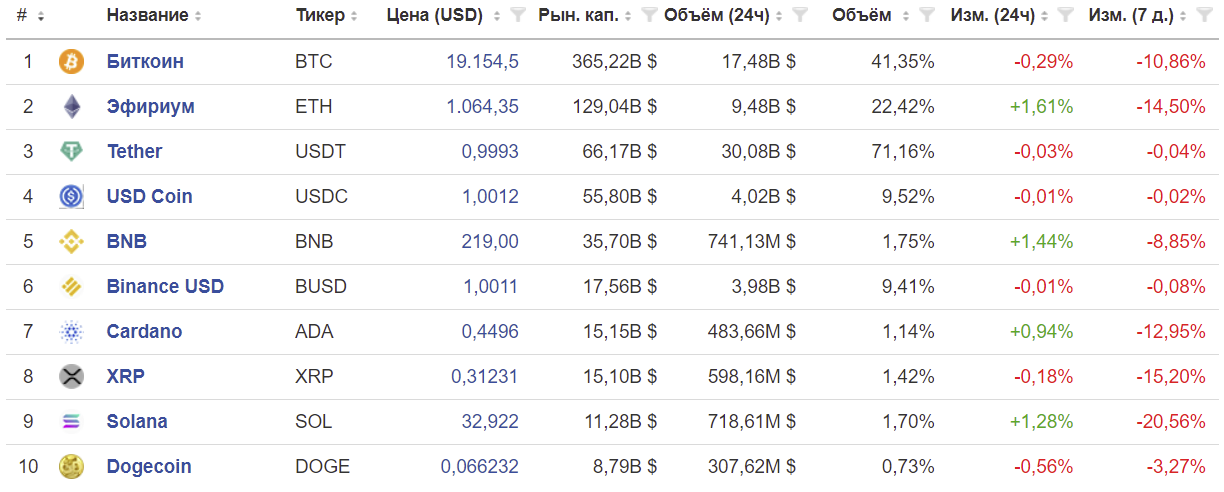This screenshot has height=492, width=1224.
Task: Sort table by Название column header
Action: (147, 16)
